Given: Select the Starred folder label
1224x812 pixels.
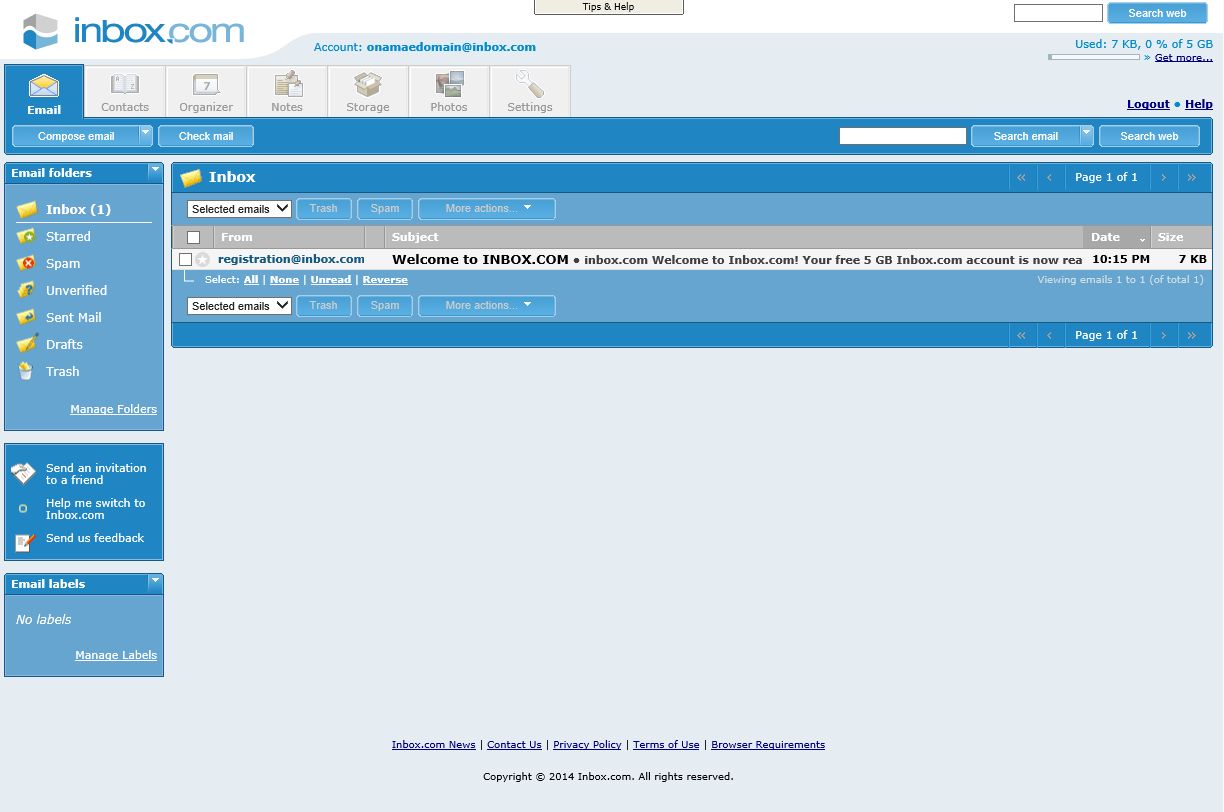Looking at the screenshot, I should tap(68, 237).
